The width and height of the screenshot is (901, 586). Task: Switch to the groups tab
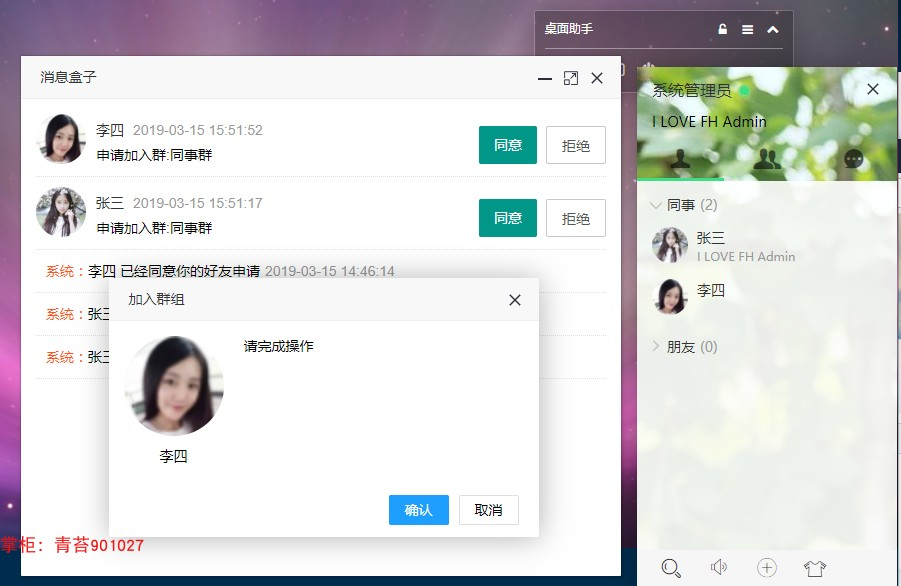pyautogui.click(x=767, y=159)
